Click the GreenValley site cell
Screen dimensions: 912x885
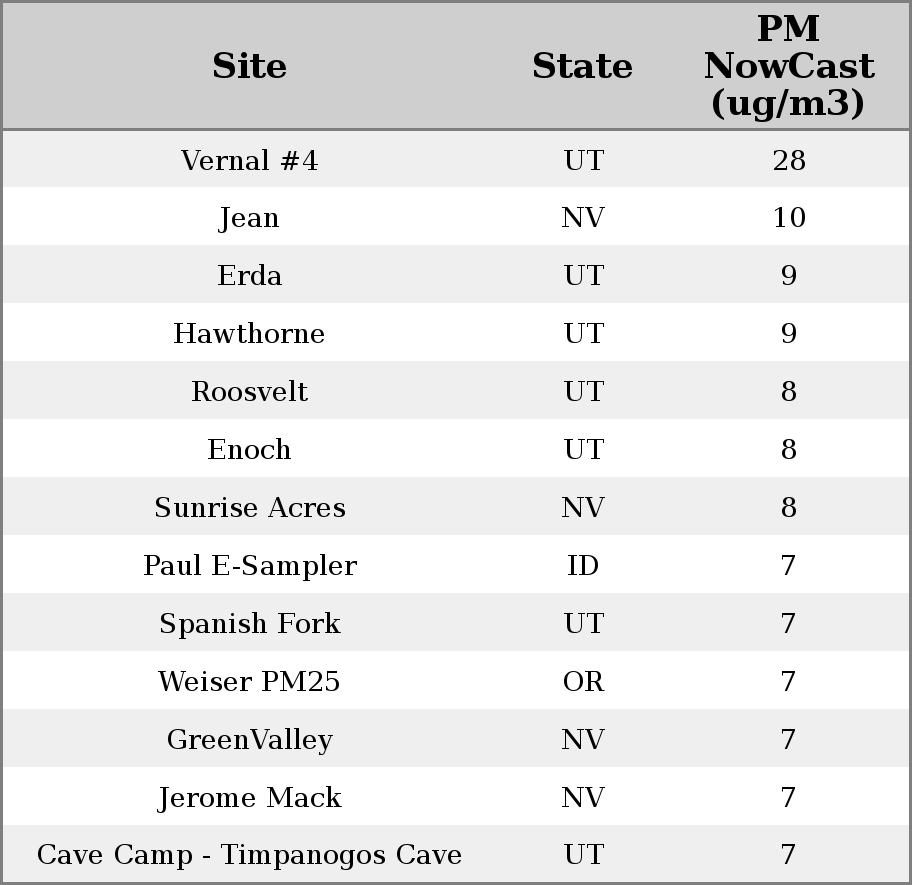coord(249,740)
